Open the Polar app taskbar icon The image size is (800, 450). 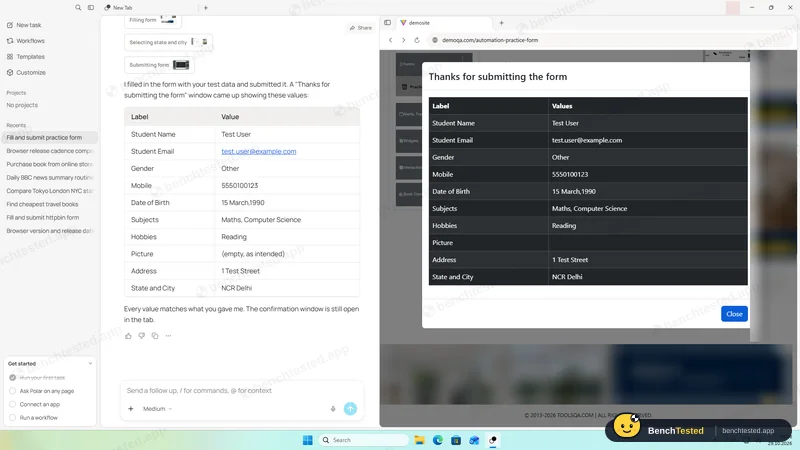[x=493, y=440]
